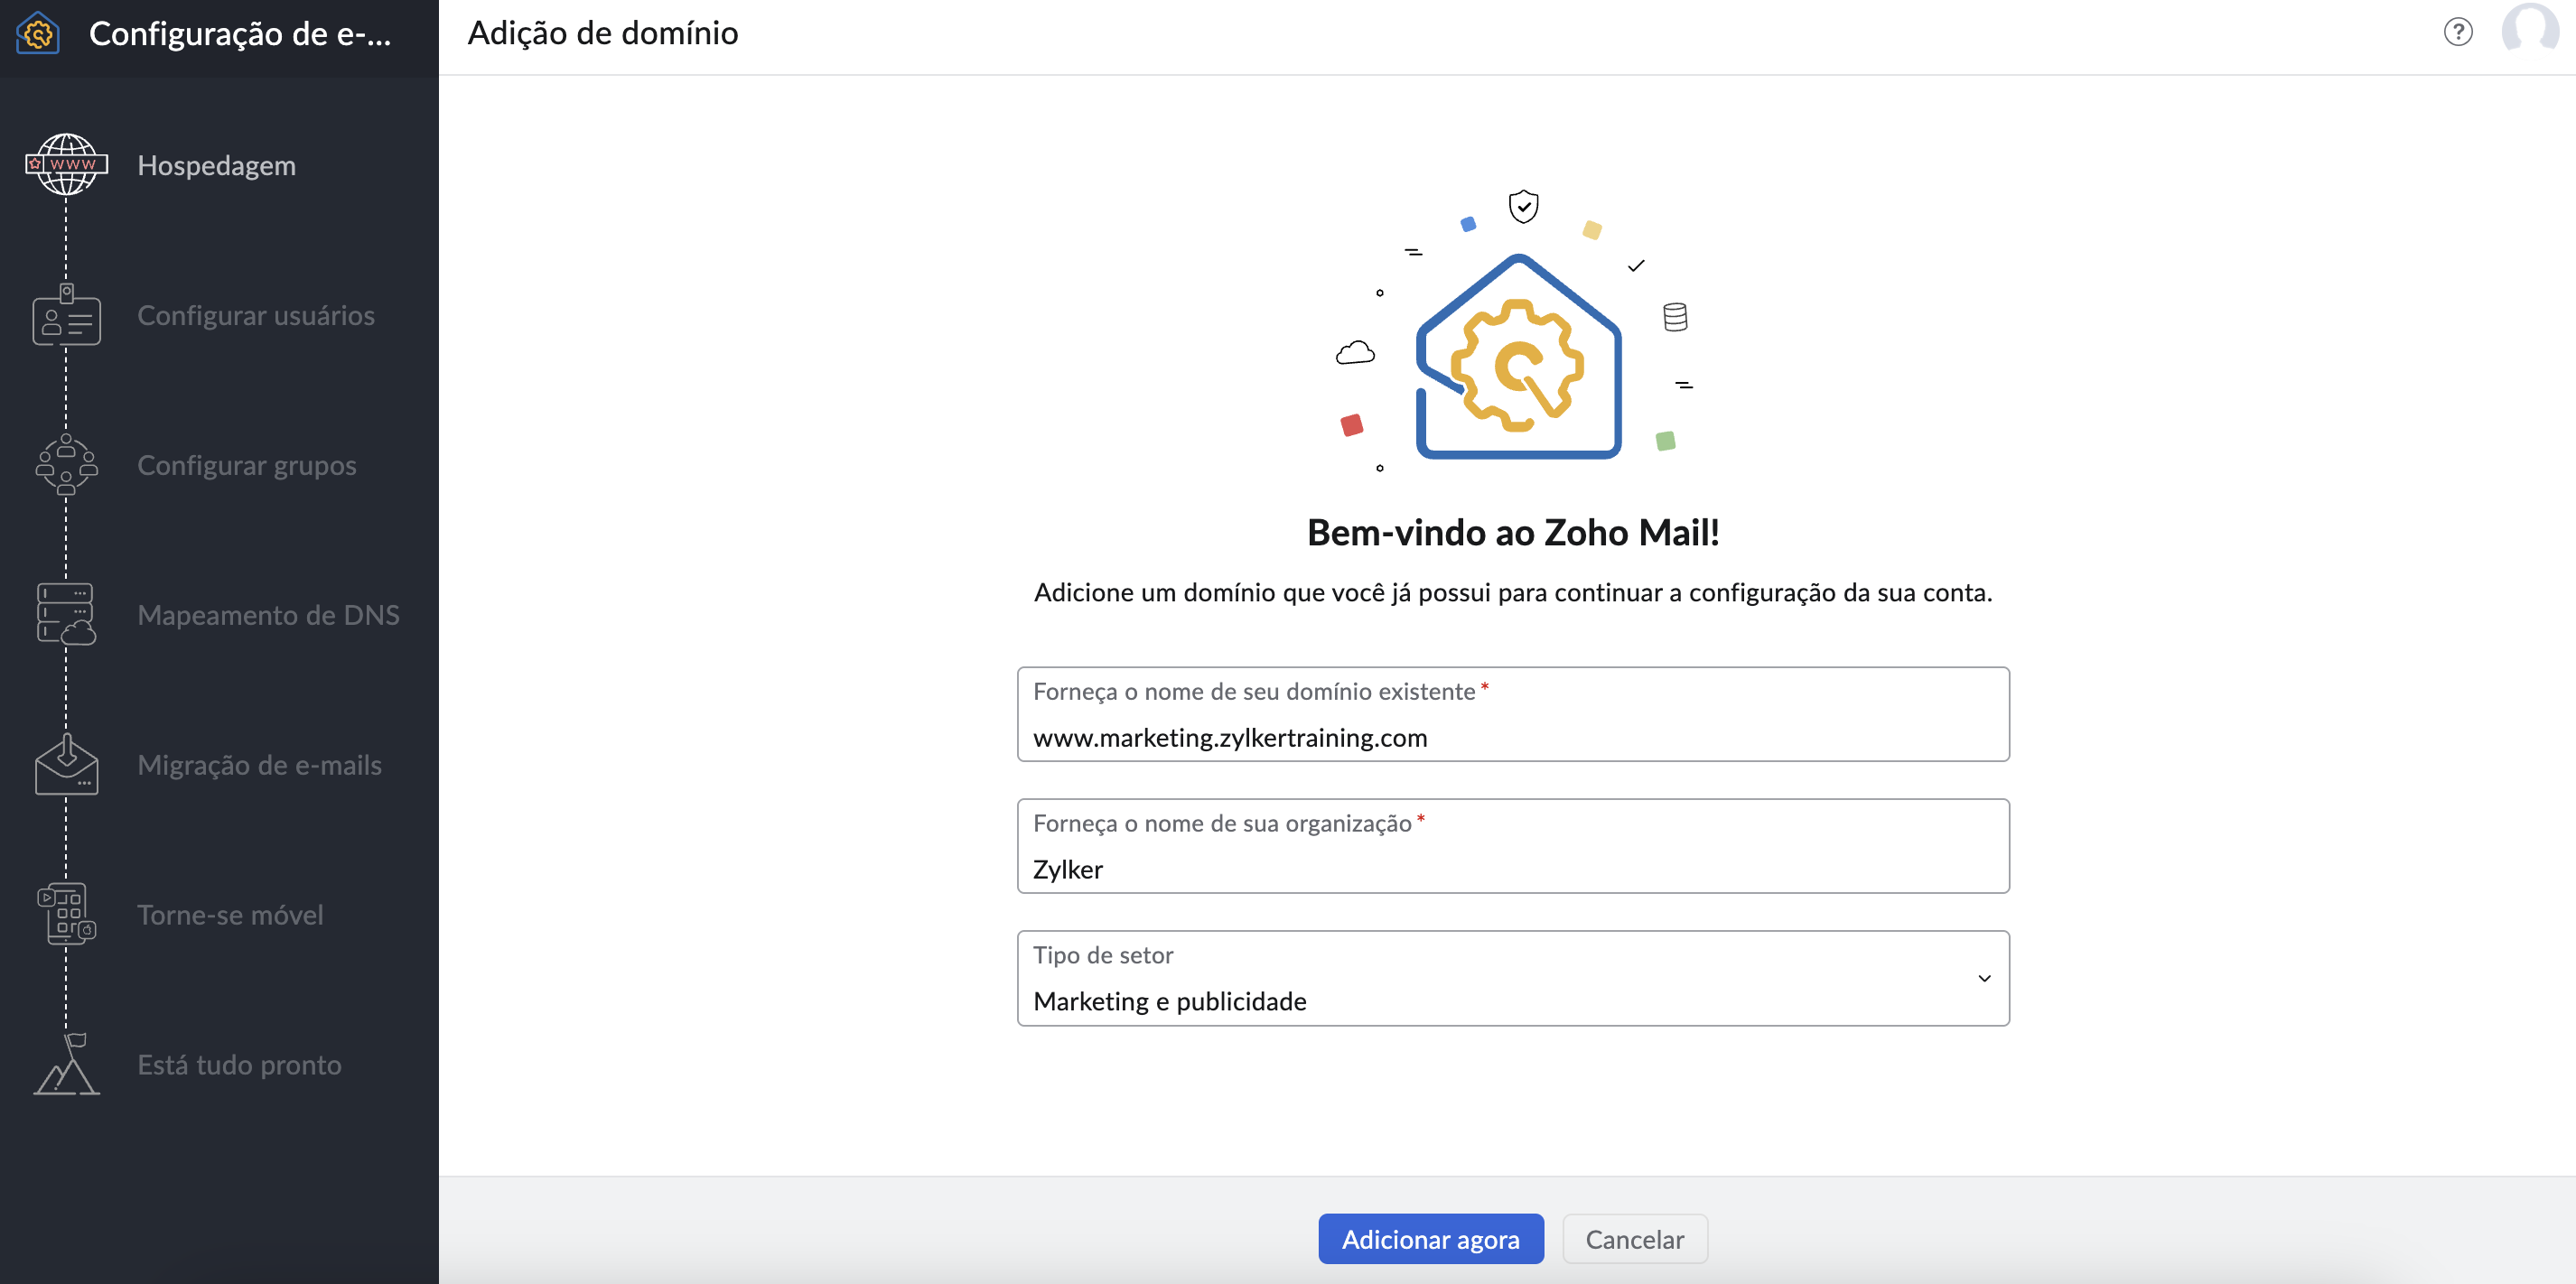Click the Zoho Mail house gear illustration
The image size is (2576, 1284).
pos(1518,356)
